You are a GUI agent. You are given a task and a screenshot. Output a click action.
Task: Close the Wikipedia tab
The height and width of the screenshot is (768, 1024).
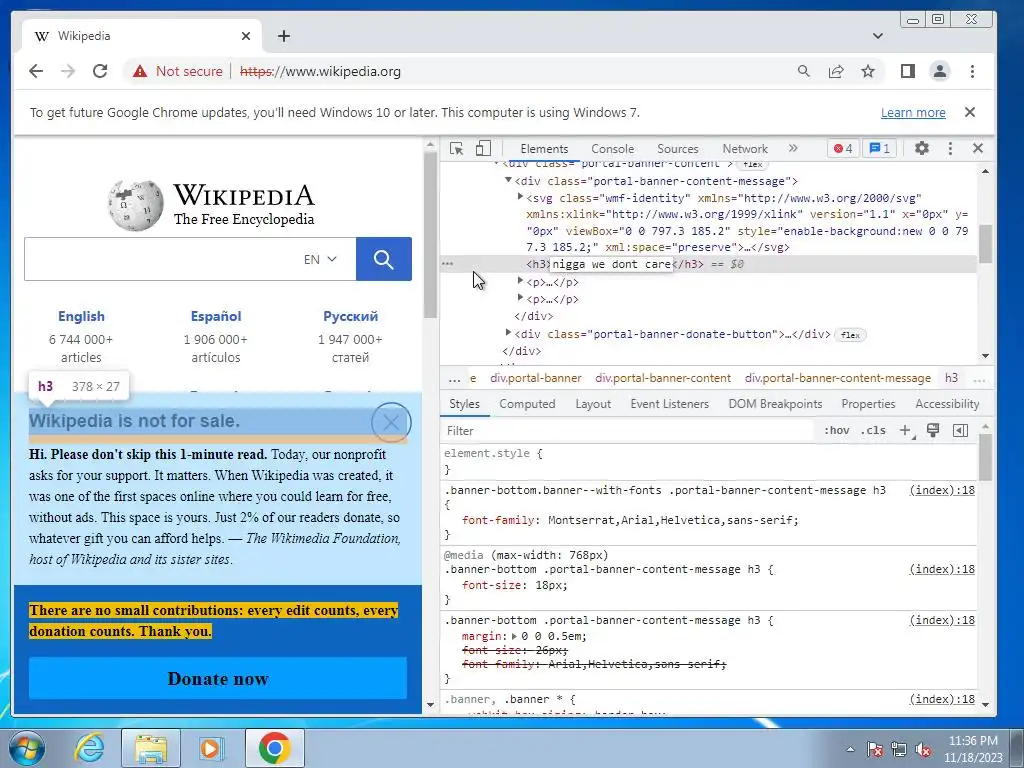point(246,36)
